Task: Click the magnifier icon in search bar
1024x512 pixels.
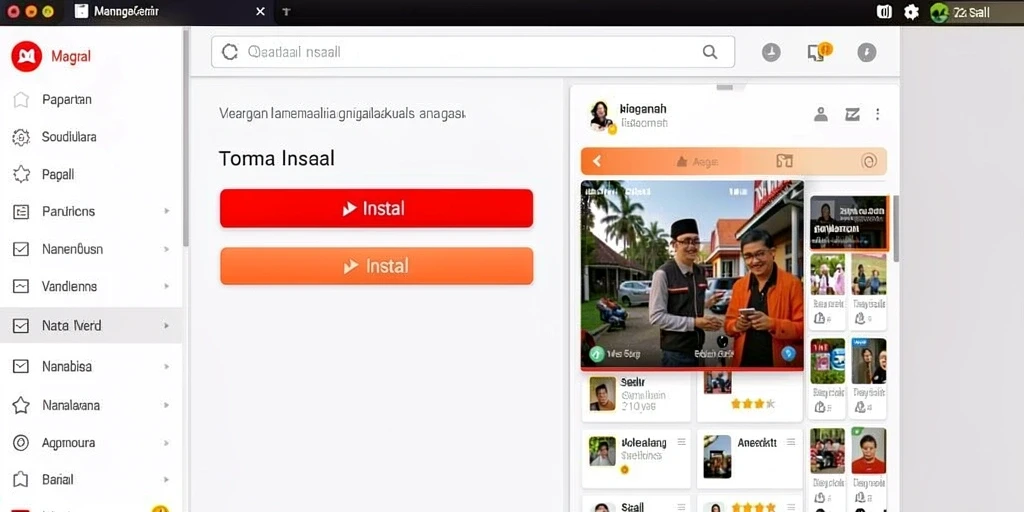Action: [710, 52]
